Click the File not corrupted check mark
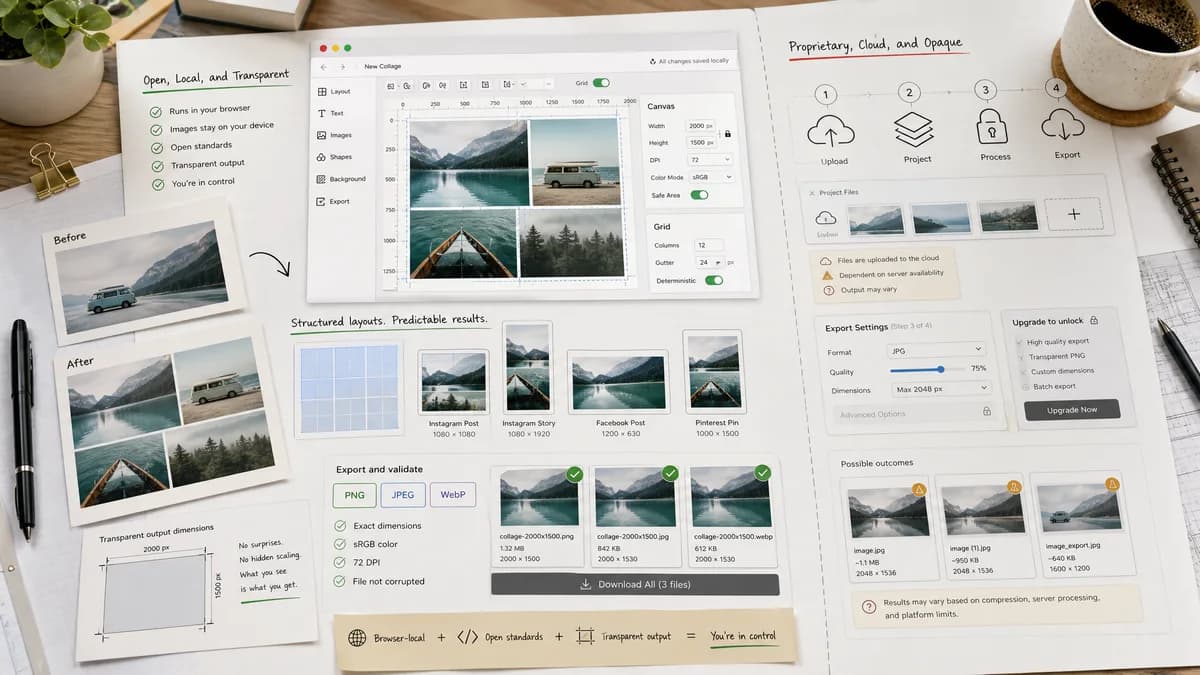The width and height of the screenshot is (1200, 675). tap(340, 581)
